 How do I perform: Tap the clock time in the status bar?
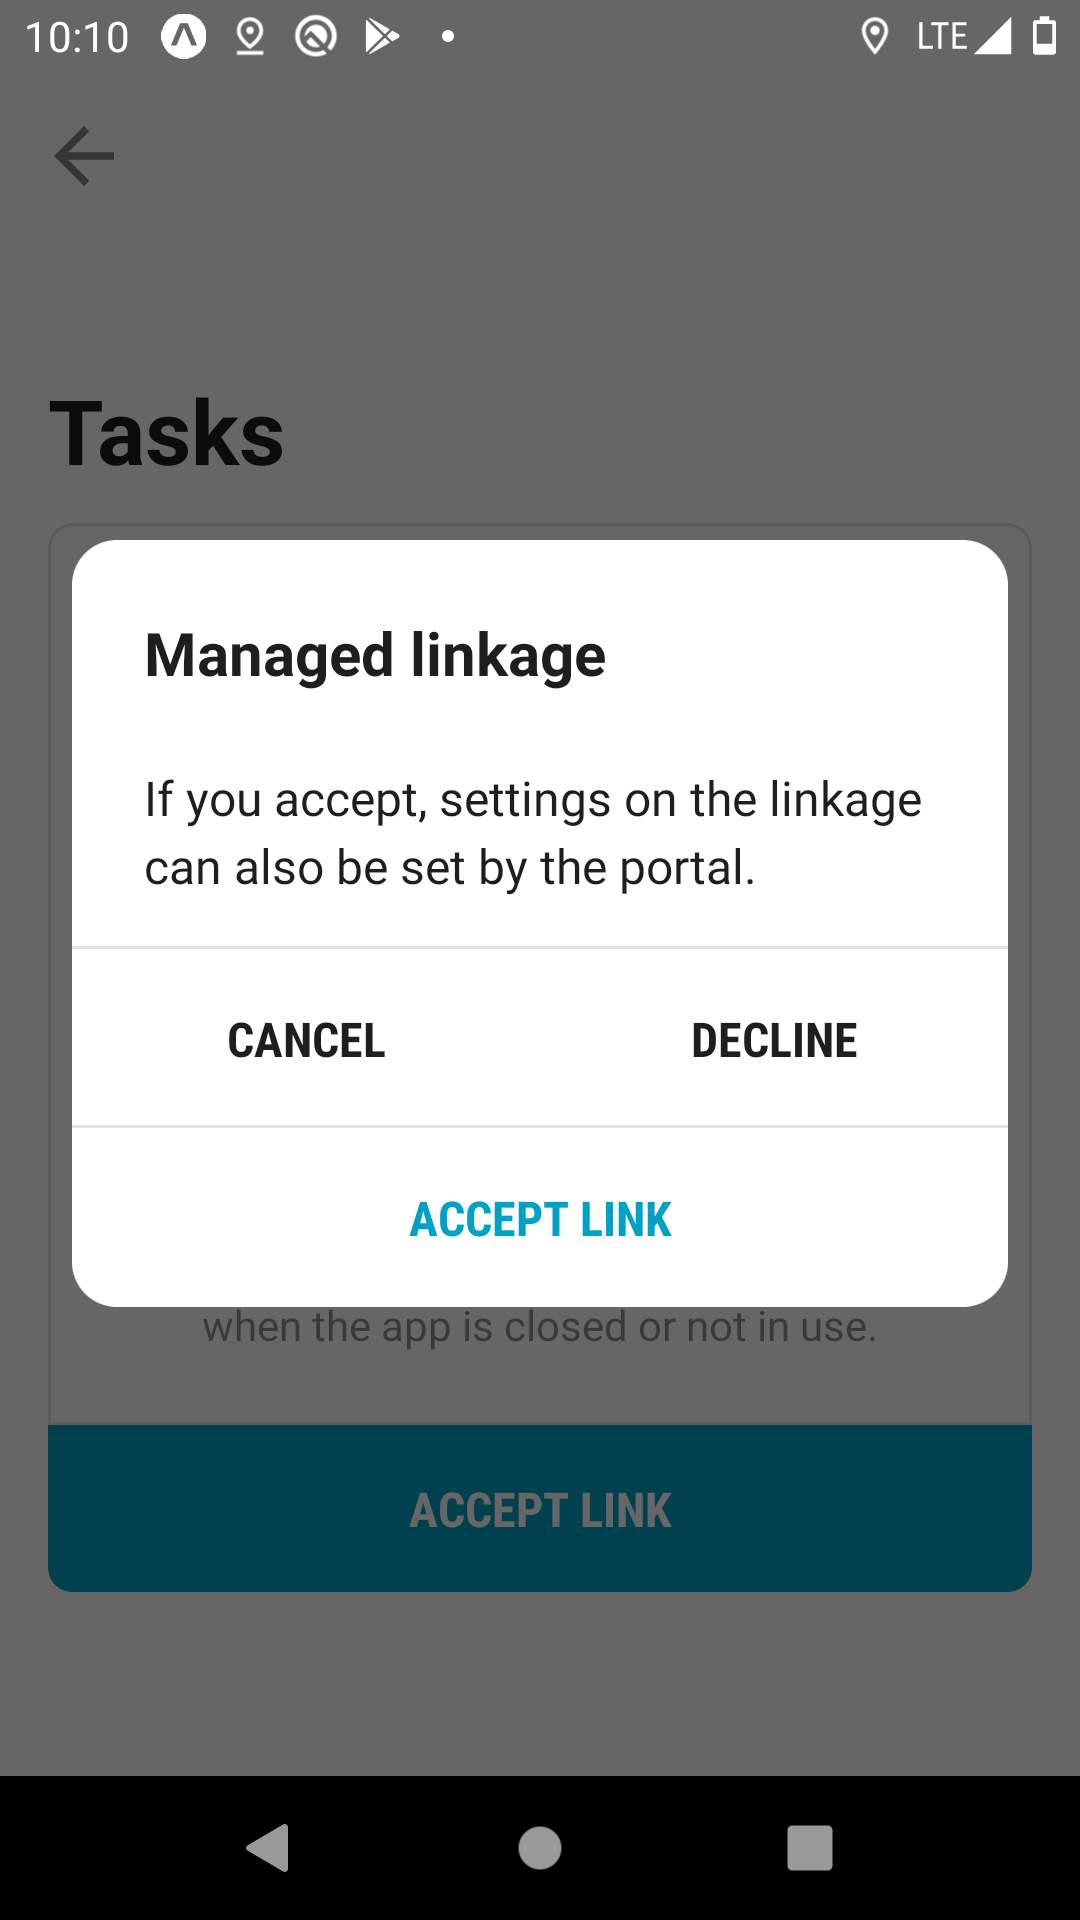coord(77,38)
